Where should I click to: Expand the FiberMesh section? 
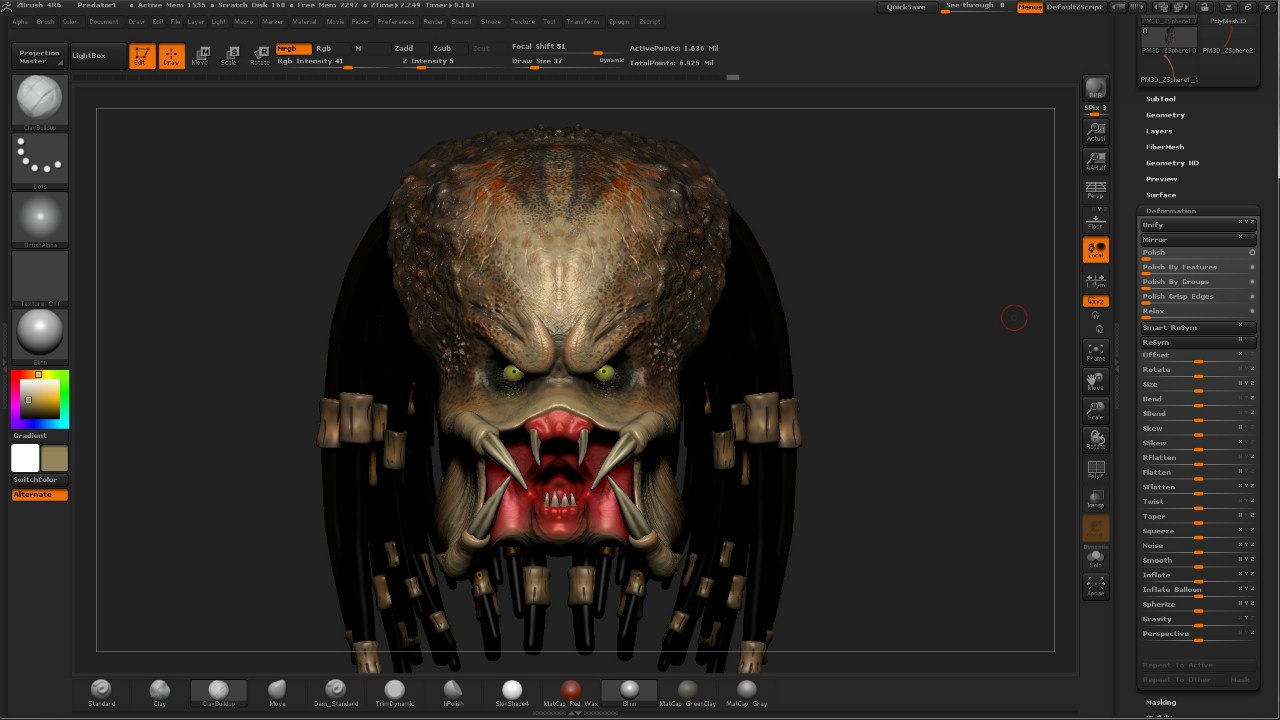1165,147
